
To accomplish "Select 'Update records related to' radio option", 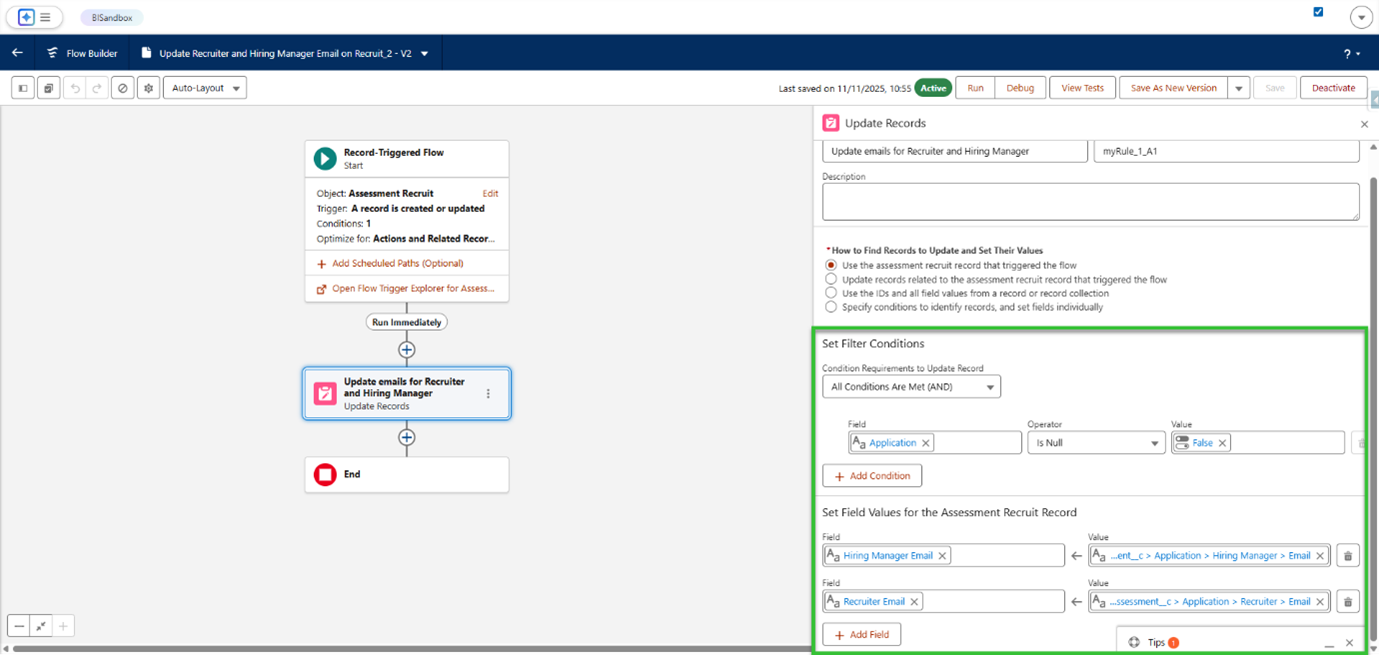I will click(x=831, y=280).
